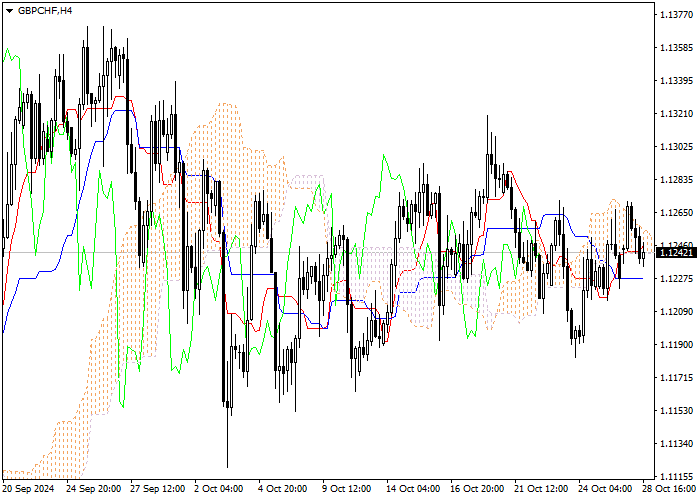This screenshot has height=500, width=700.
Task: Click price level 1.13210 on scale
Action: pos(676,114)
